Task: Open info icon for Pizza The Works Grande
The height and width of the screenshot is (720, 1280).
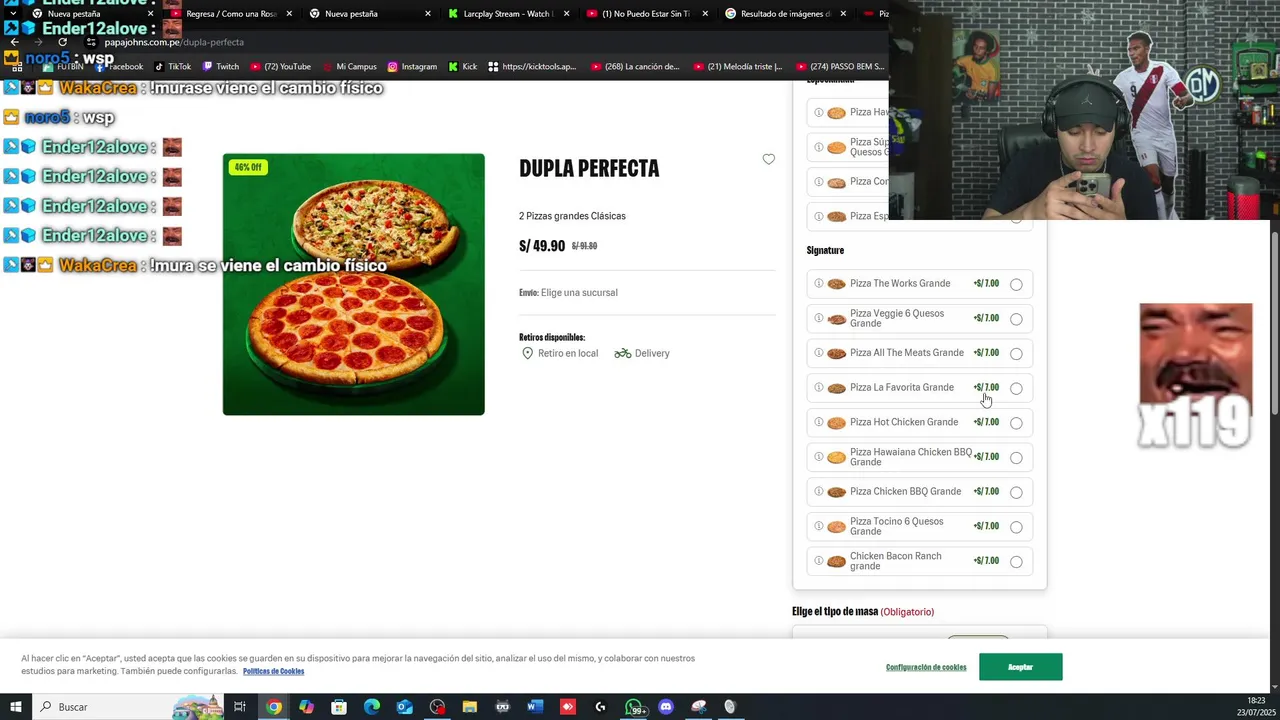Action: (x=818, y=283)
